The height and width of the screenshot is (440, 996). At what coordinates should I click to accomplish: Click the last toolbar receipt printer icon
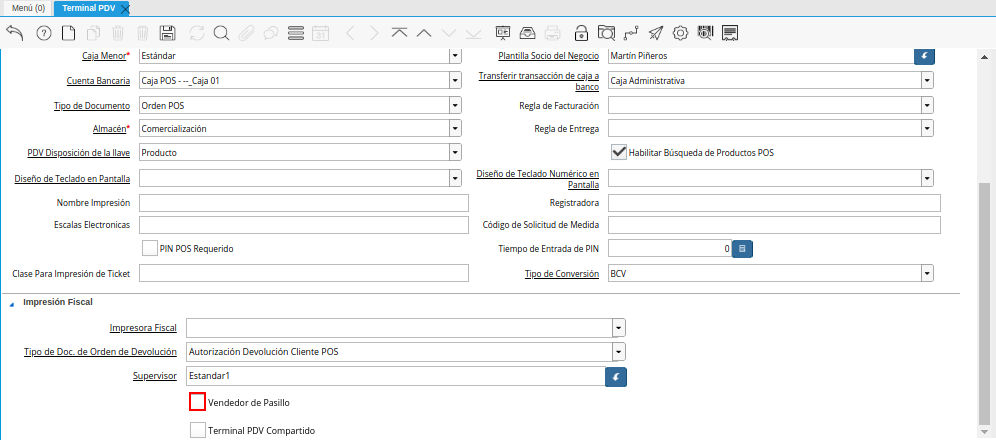730,33
